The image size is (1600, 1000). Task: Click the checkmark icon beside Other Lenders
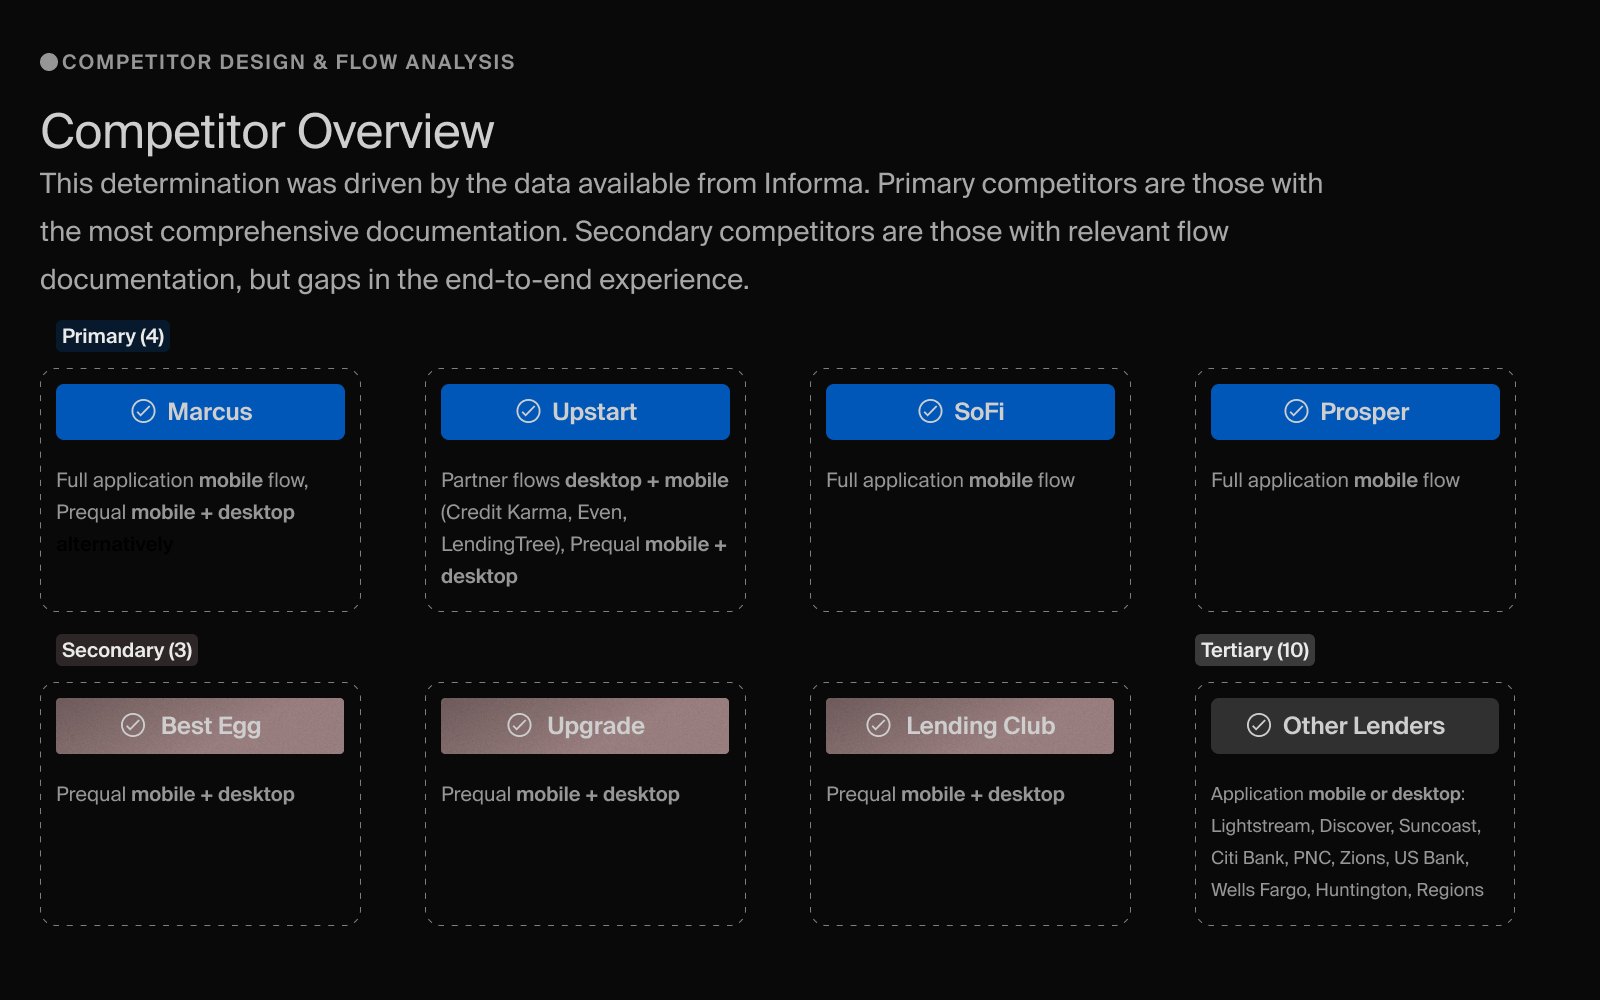click(1259, 726)
